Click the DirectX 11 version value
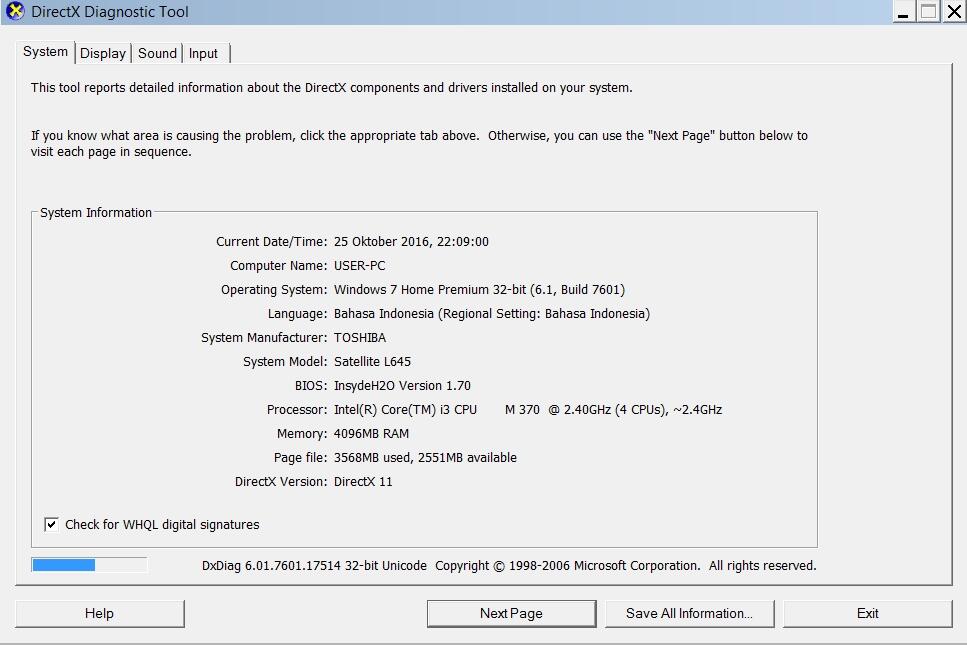Screen dimensions: 967x645 363,482
